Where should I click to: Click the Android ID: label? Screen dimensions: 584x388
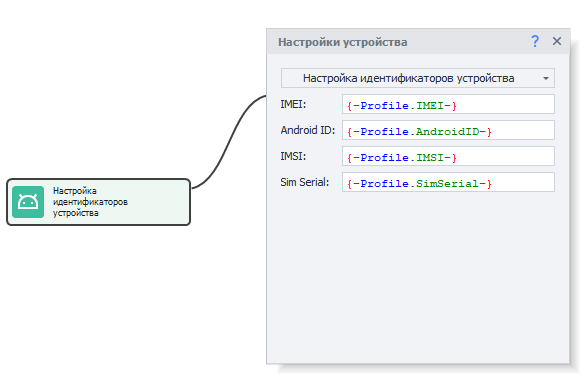point(308,130)
